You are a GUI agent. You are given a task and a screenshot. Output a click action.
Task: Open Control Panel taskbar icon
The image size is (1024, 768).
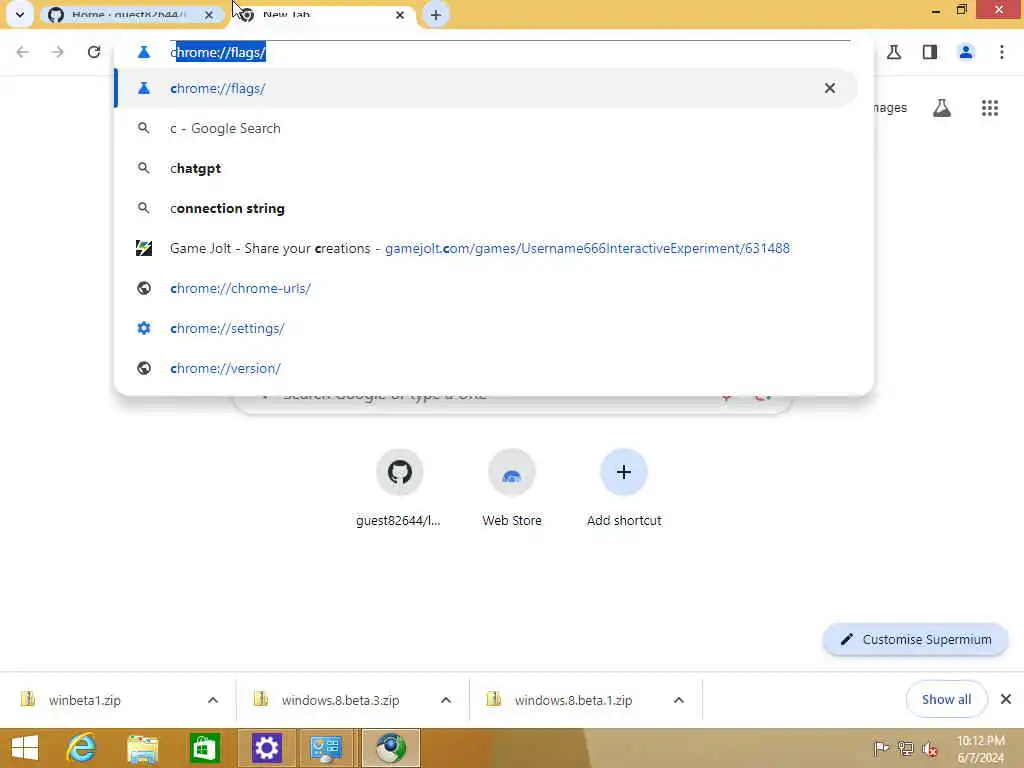point(327,748)
